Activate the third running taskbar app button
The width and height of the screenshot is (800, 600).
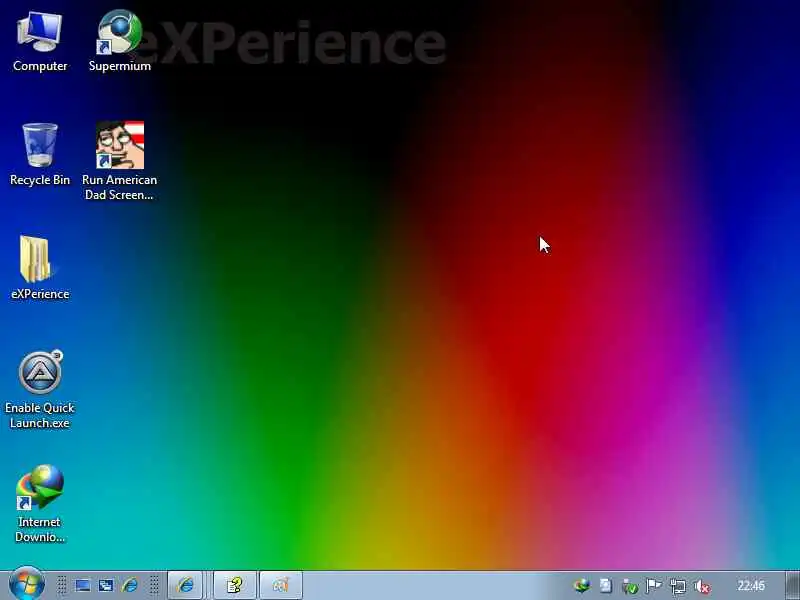pyautogui.click(x=281, y=585)
